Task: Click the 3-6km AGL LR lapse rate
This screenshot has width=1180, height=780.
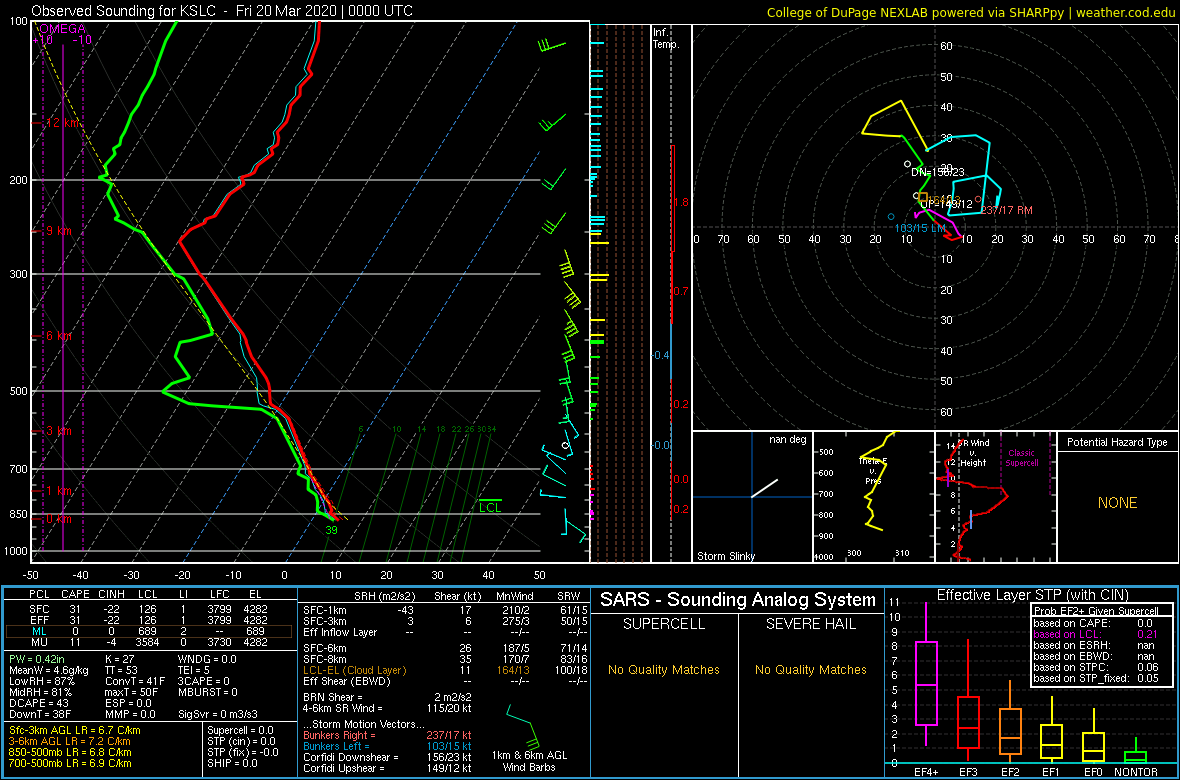Action: (x=72, y=742)
